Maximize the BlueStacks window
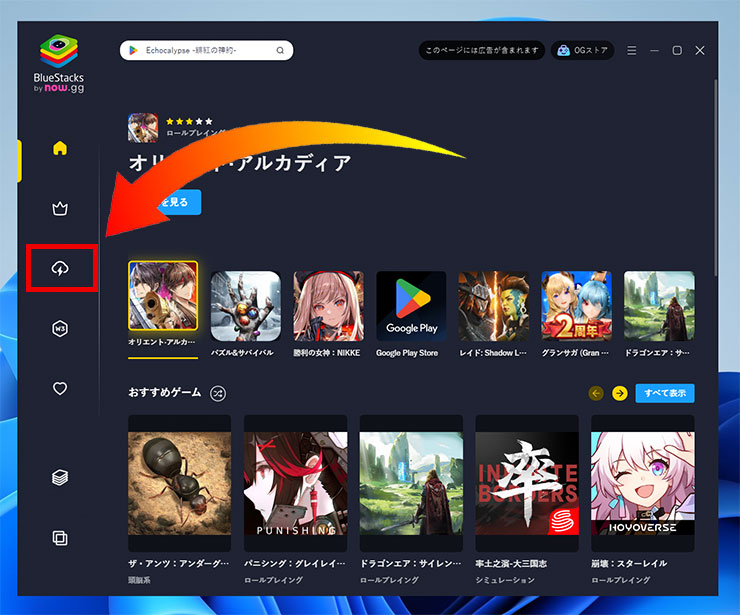 [677, 50]
